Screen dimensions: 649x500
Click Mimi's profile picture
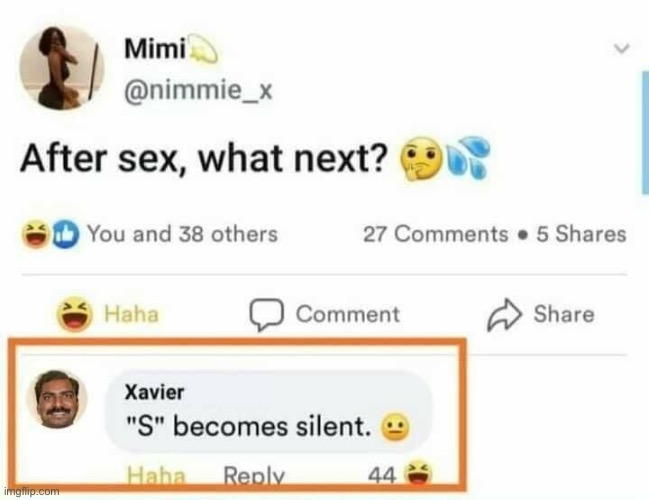coord(60,67)
